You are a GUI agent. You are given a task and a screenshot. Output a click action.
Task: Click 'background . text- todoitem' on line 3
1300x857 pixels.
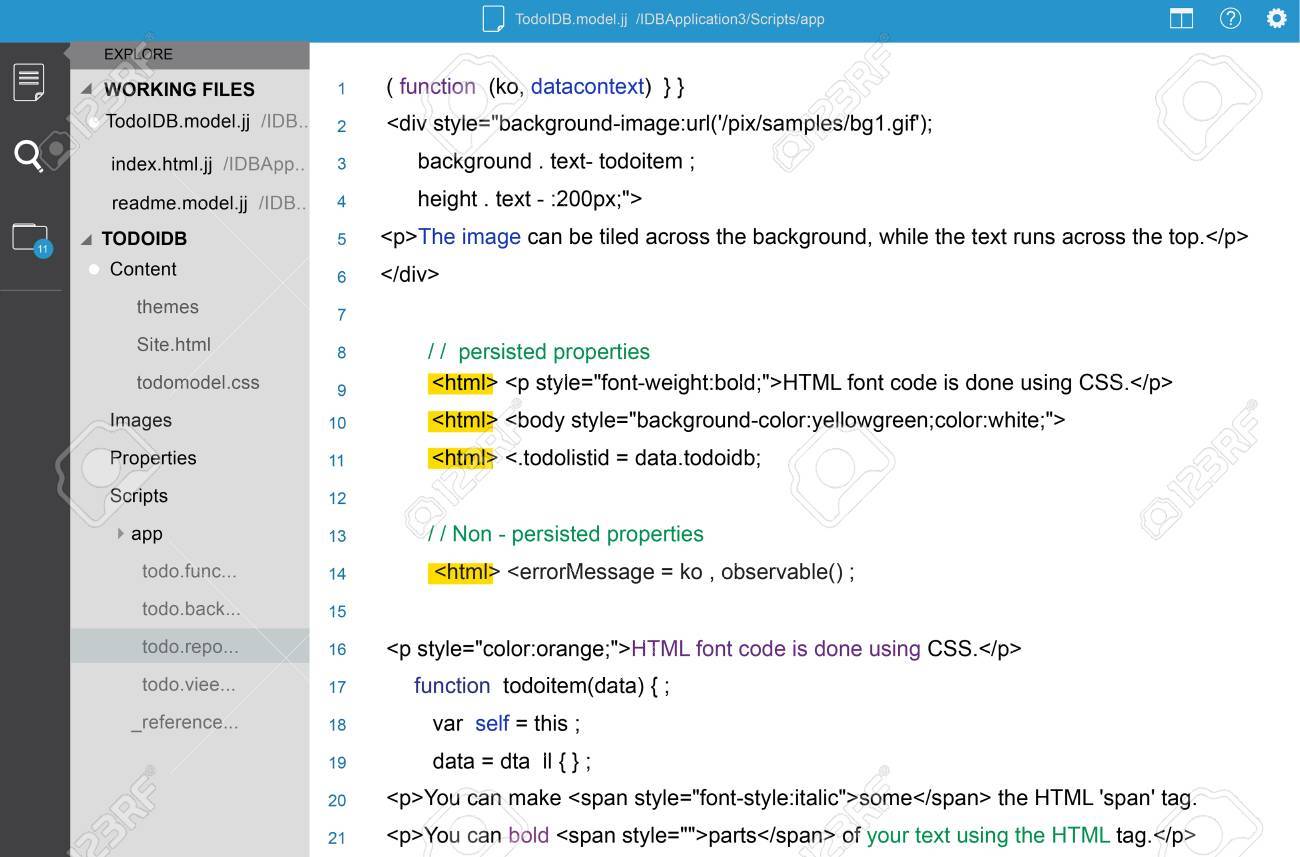549,162
